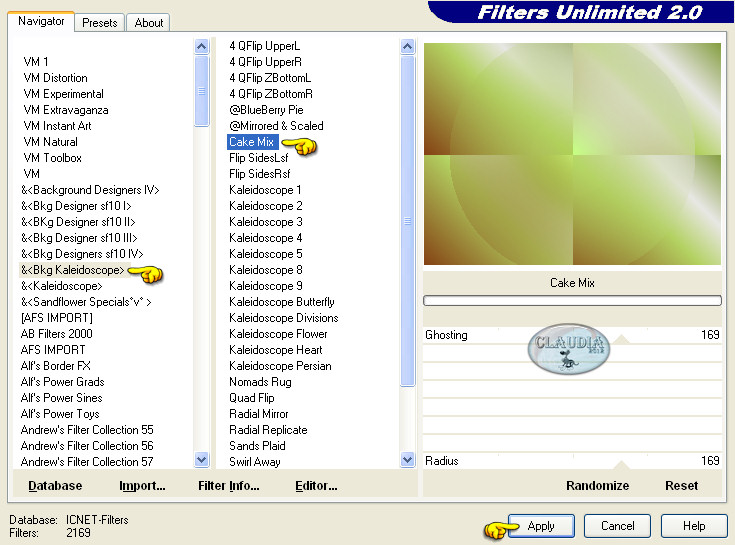Select the Kaleidoscope 9 filter
This screenshot has width=735, height=545.
coord(265,286)
